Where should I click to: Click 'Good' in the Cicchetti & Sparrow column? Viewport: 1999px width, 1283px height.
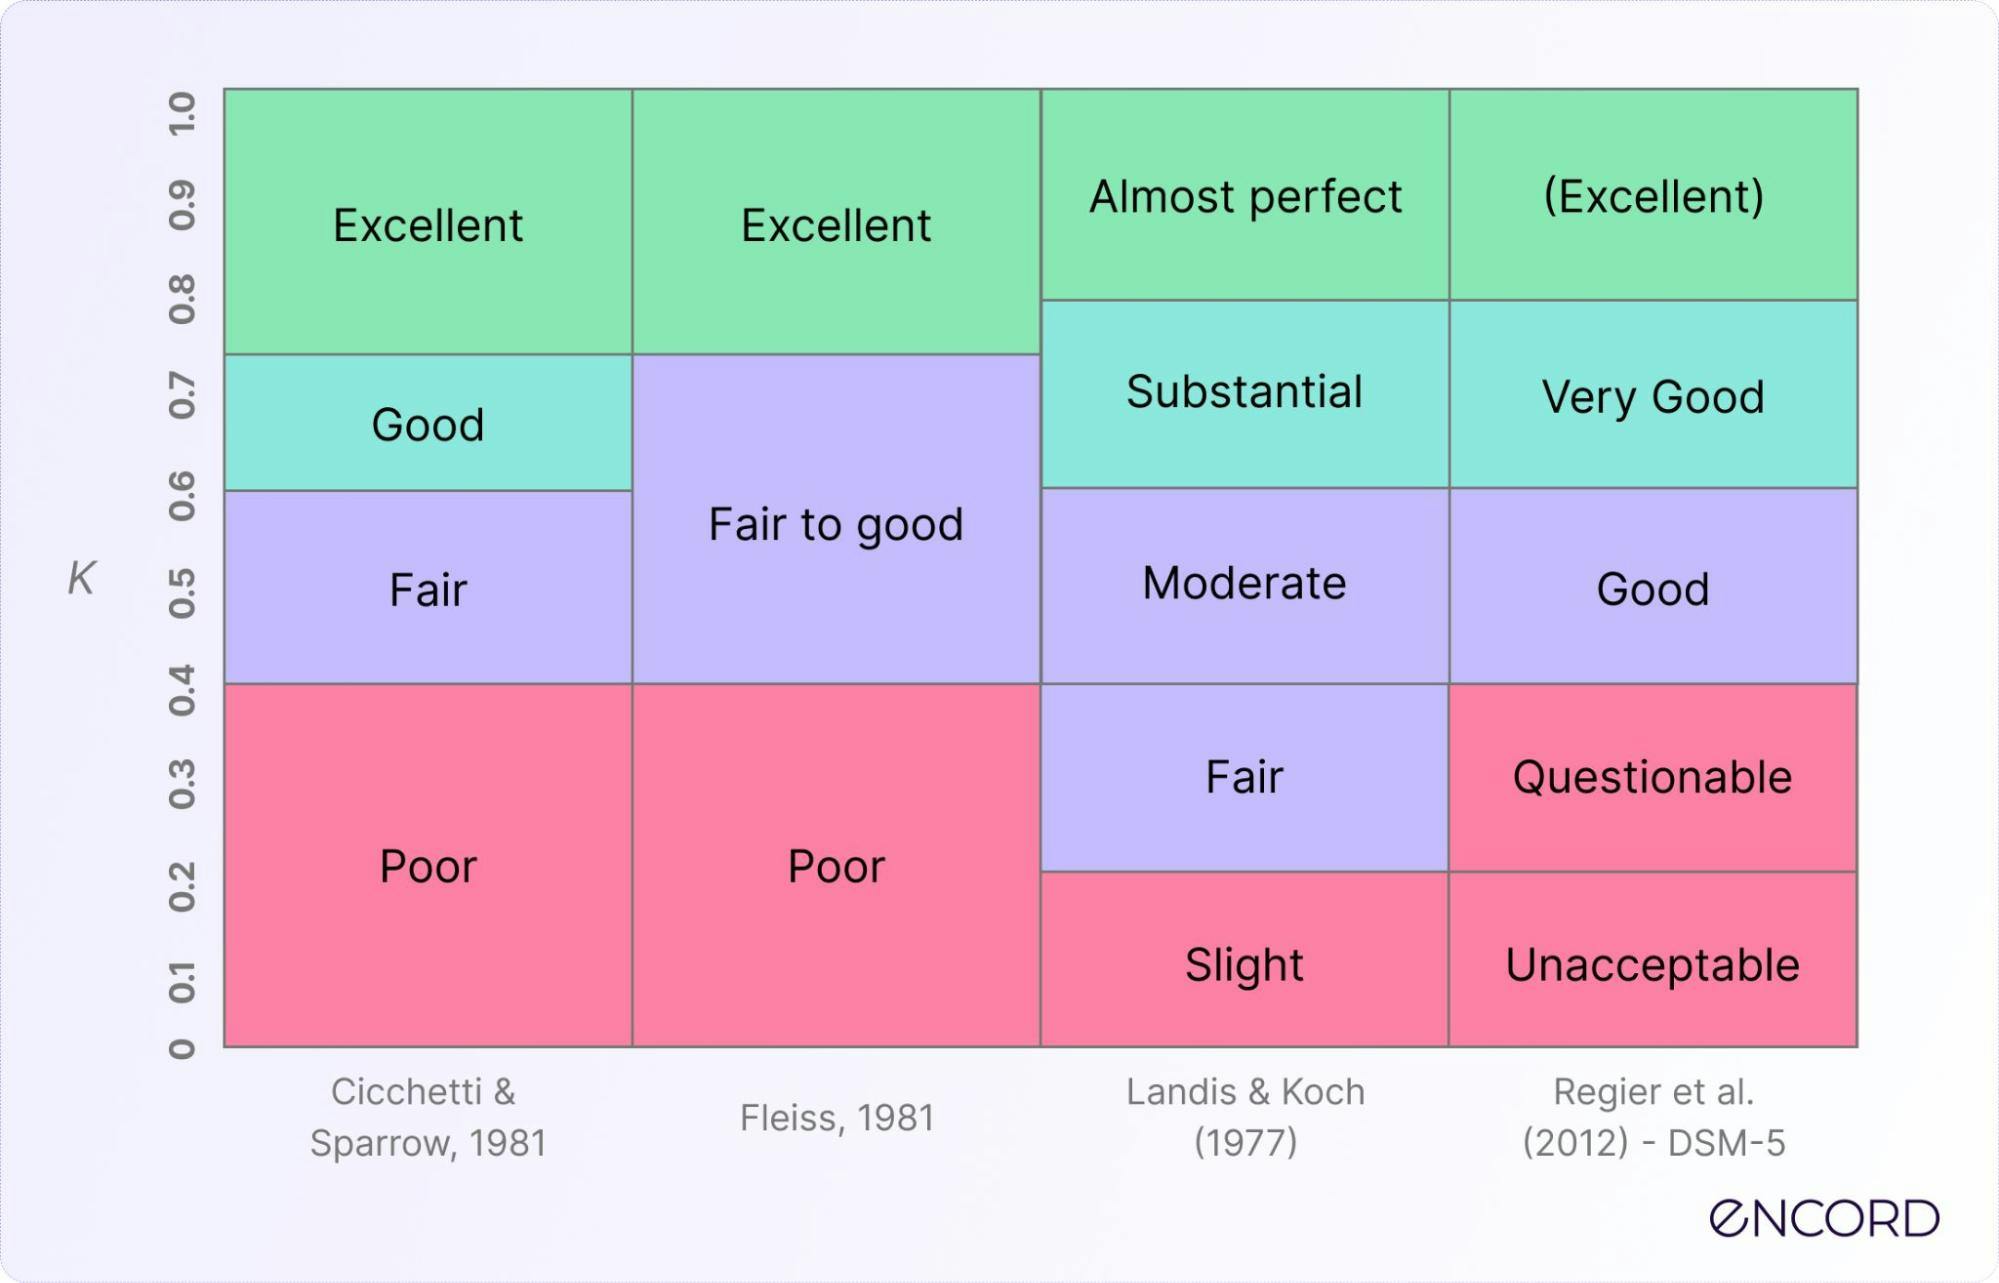428,424
